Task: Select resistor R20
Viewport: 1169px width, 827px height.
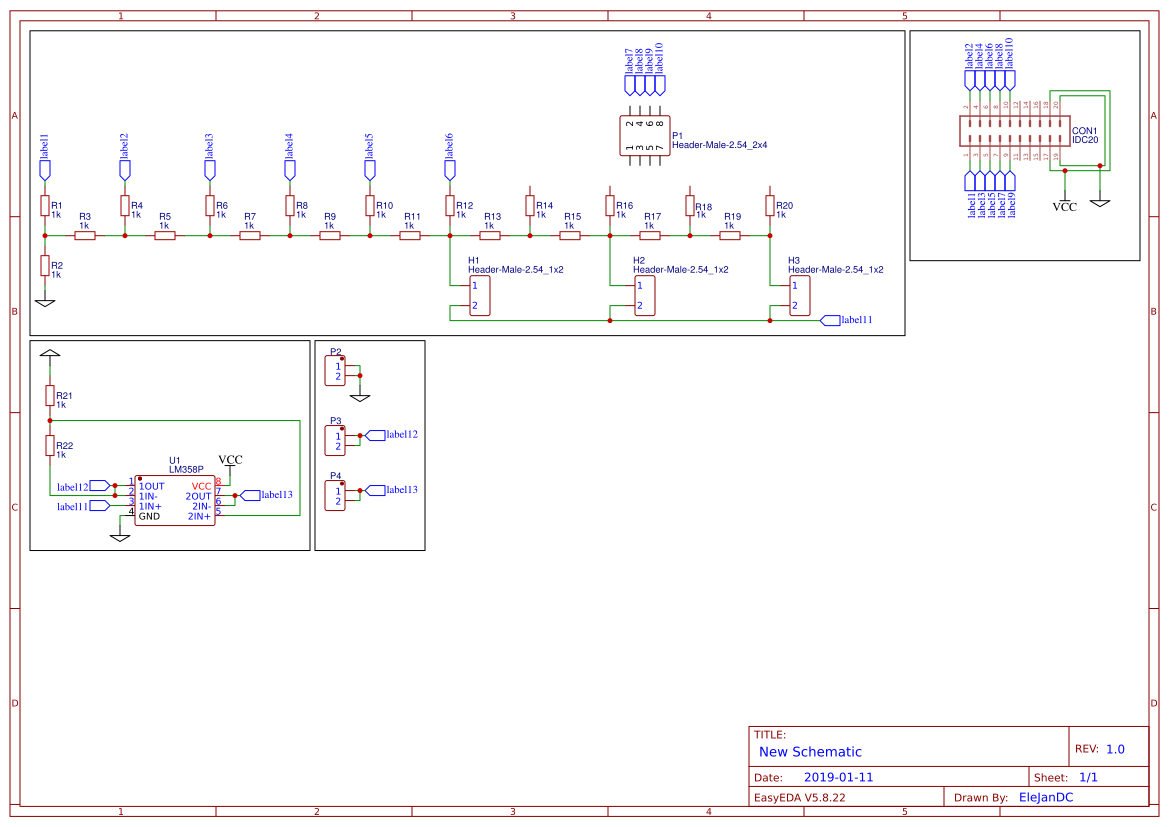Action: pos(770,207)
